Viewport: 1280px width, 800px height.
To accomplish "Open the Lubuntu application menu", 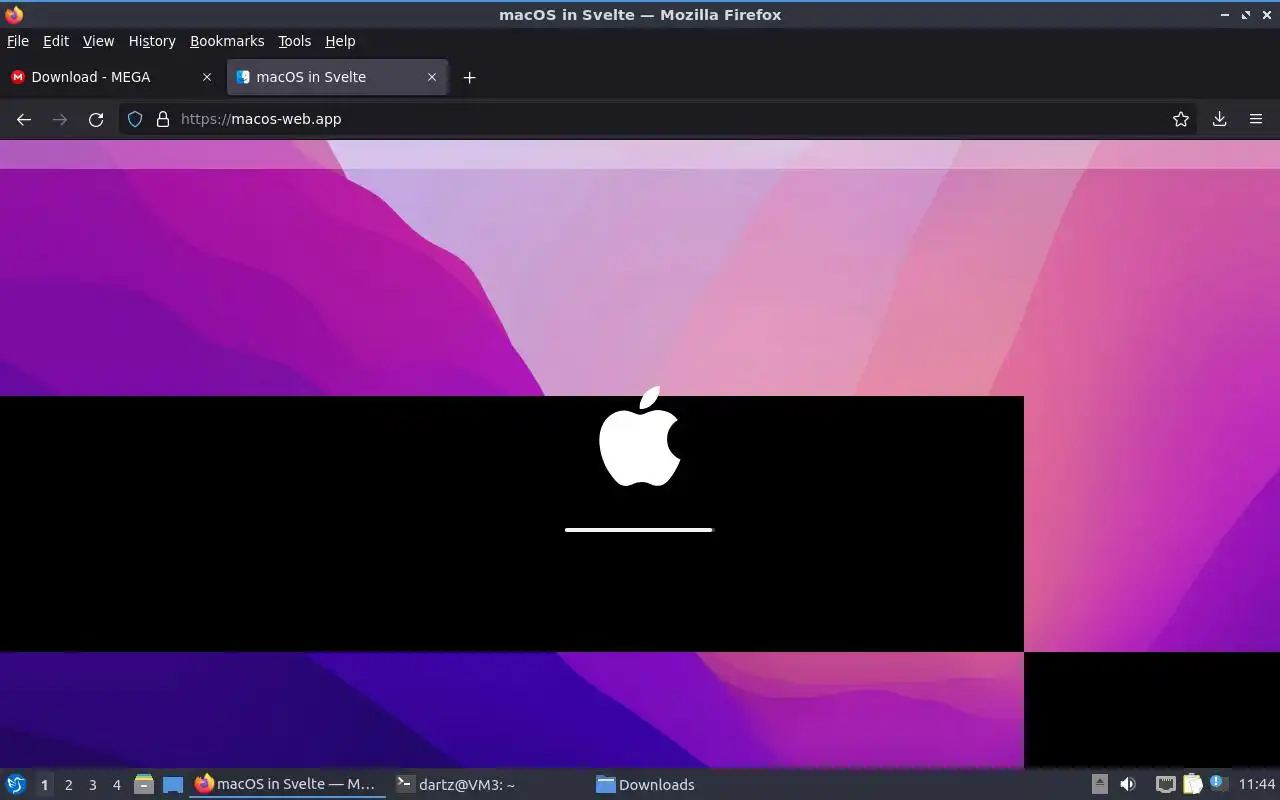I will [x=16, y=784].
